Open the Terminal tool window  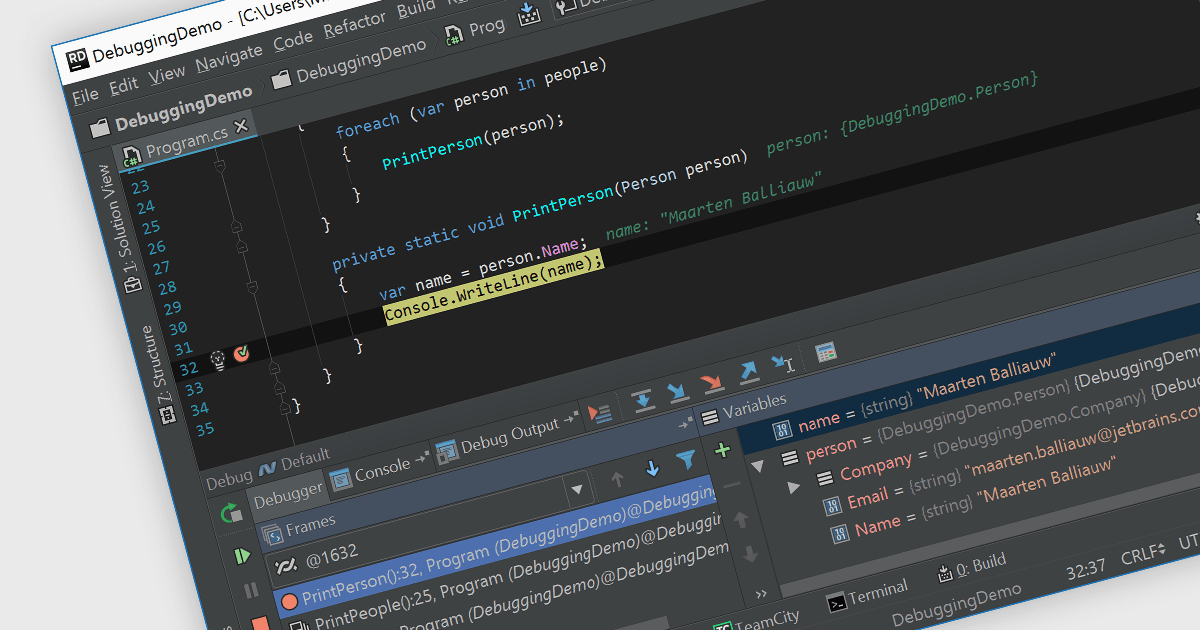(x=867, y=594)
